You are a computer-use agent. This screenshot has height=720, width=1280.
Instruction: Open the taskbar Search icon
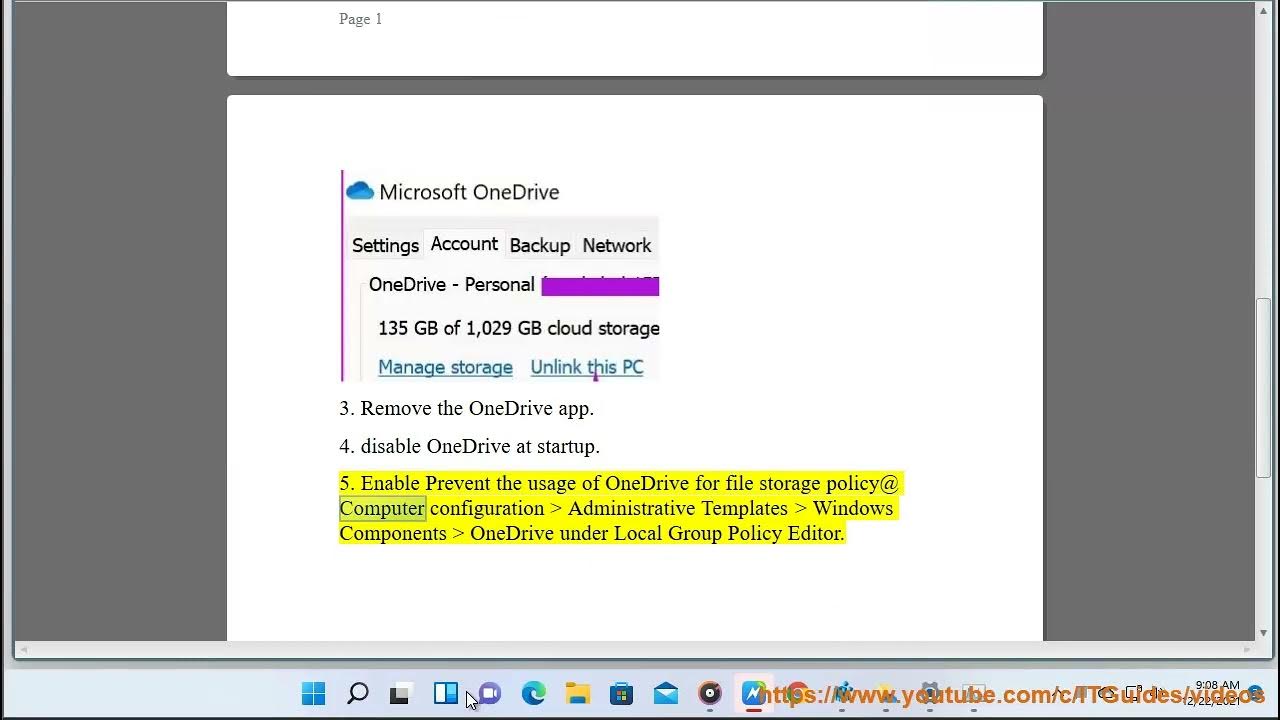(x=357, y=693)
